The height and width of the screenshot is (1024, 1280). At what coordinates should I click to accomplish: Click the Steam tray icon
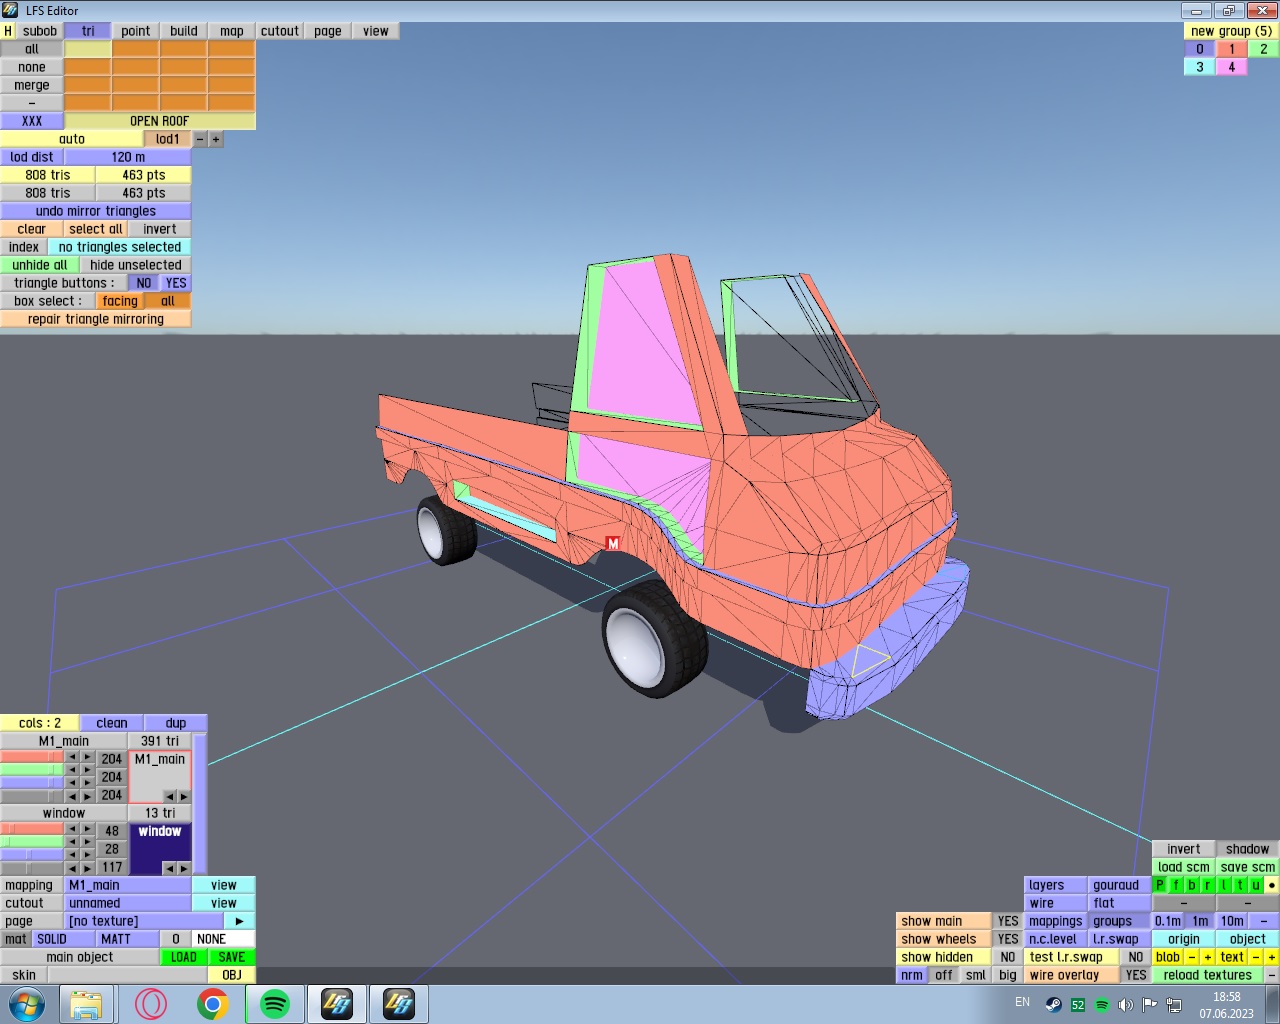(x=1053, y=1004)
